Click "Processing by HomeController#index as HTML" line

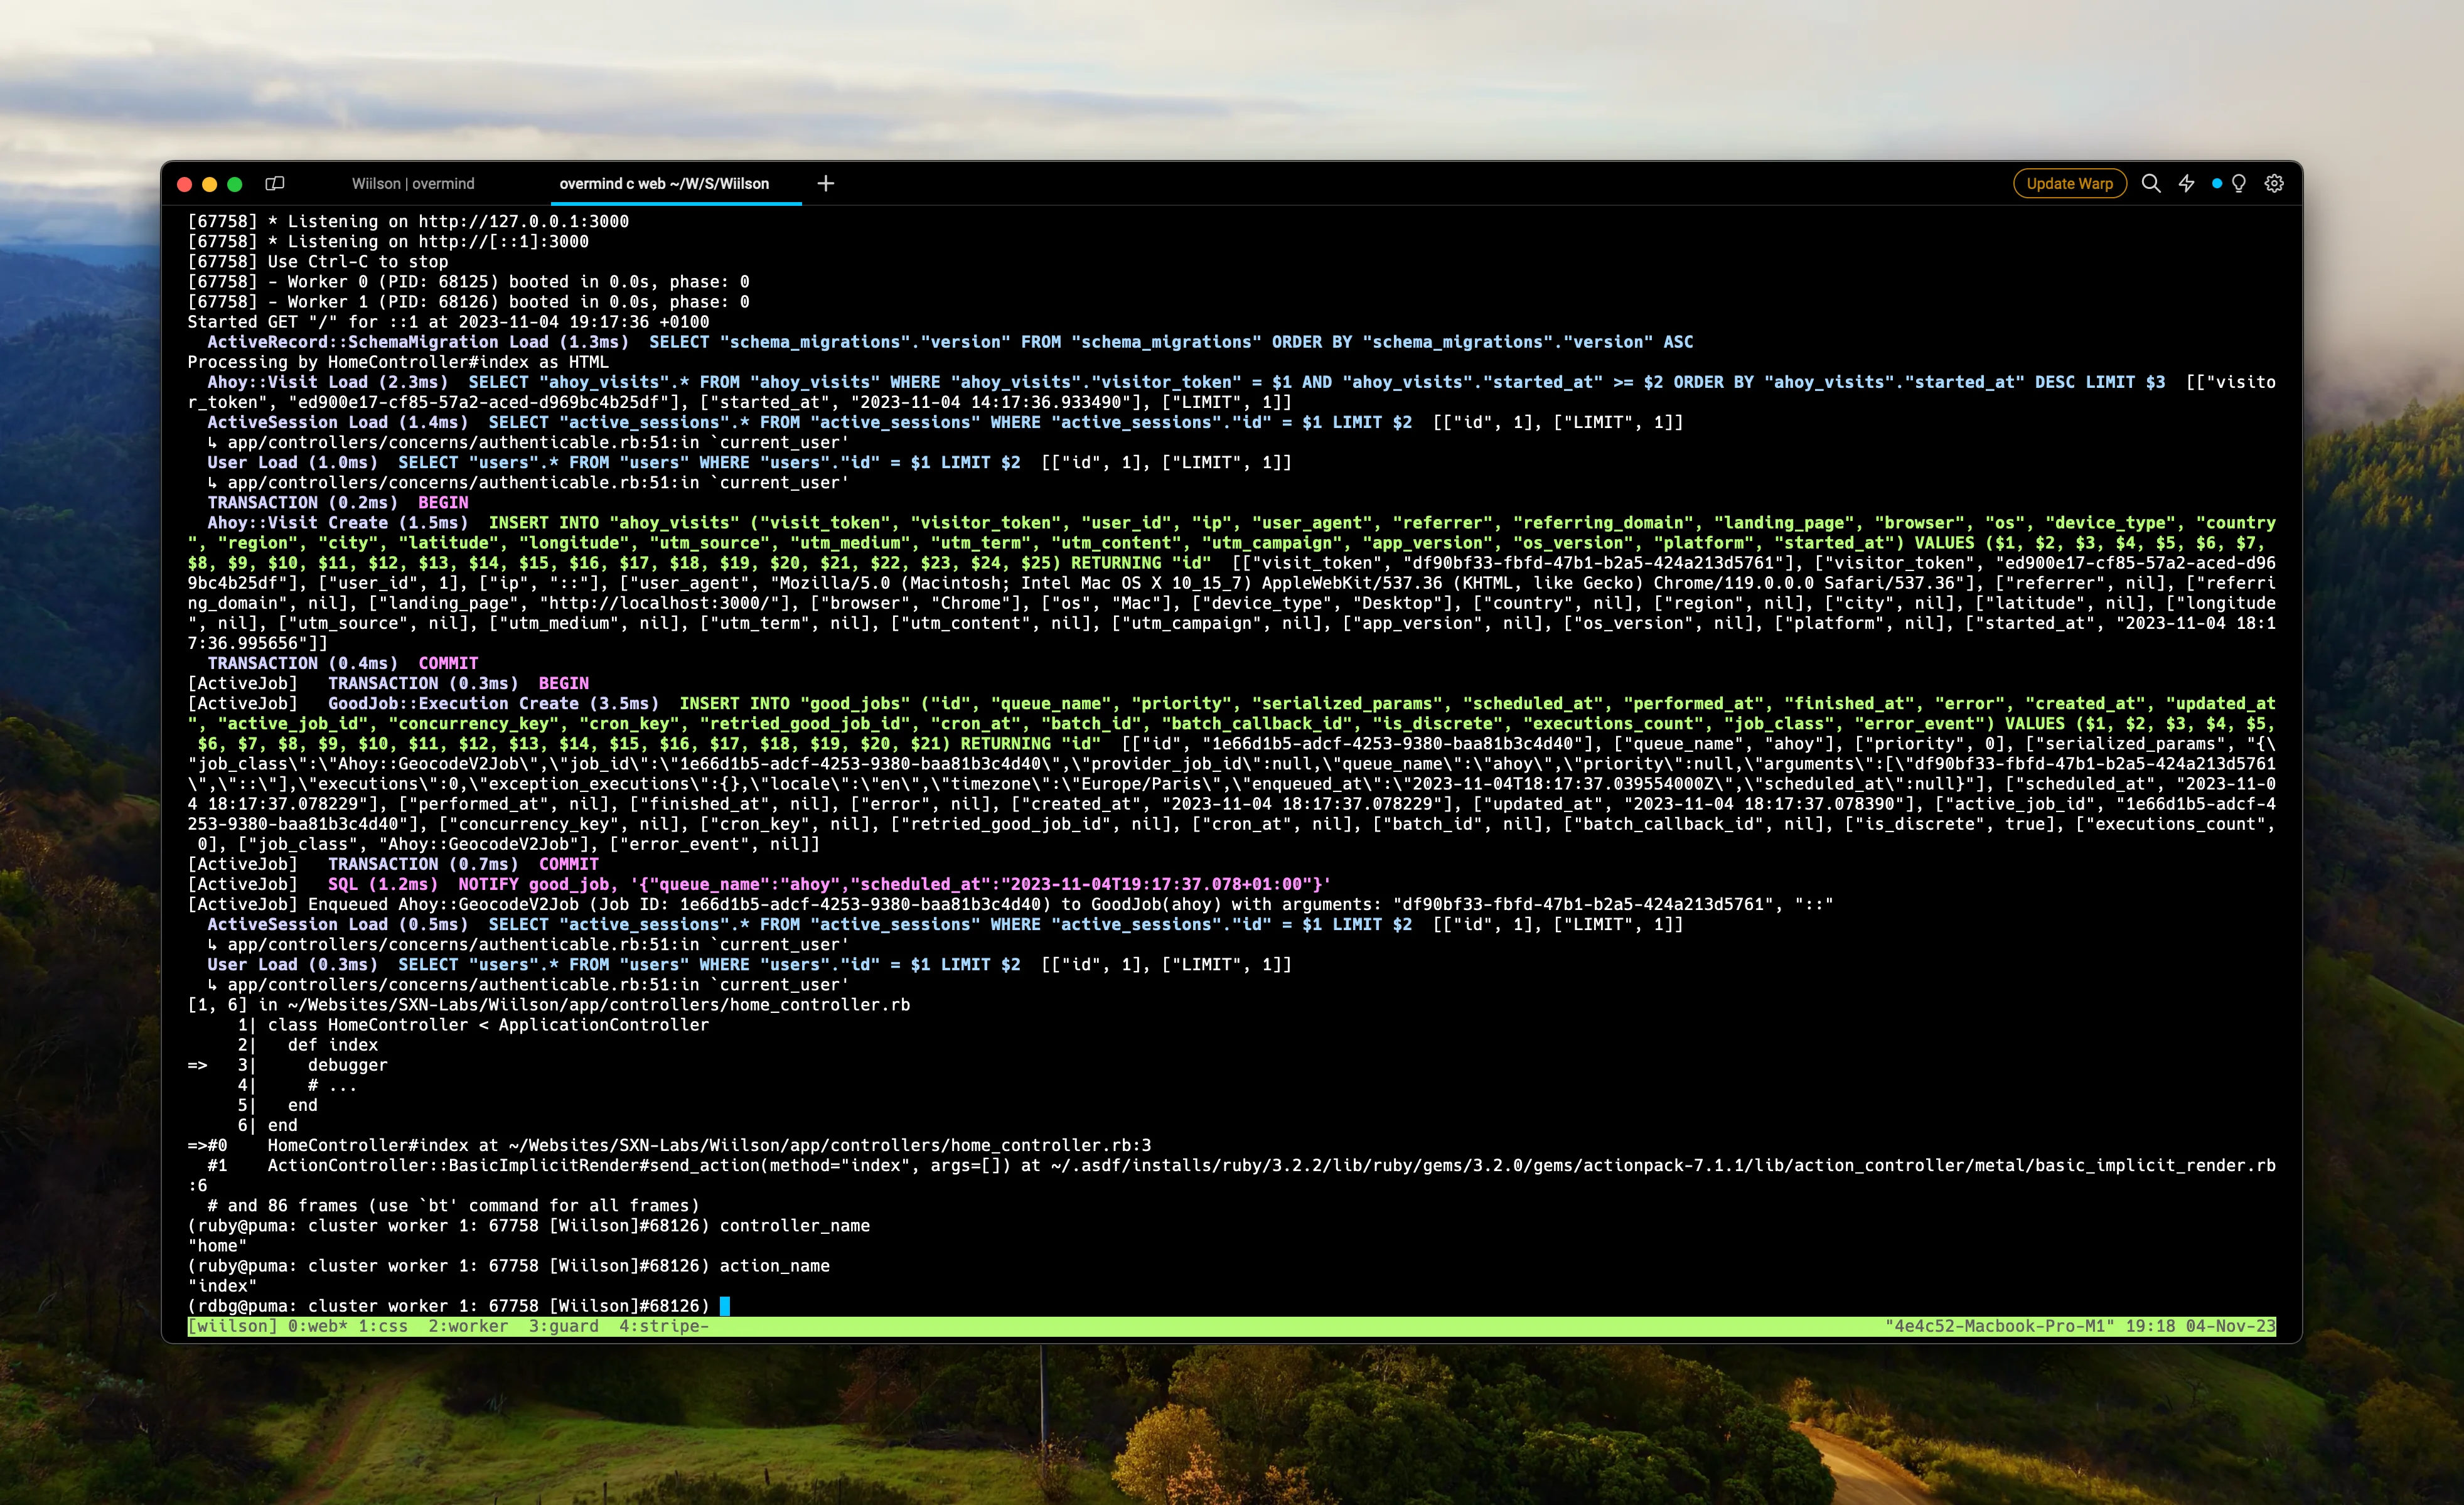pyautogui.click(x=398, y=362)
